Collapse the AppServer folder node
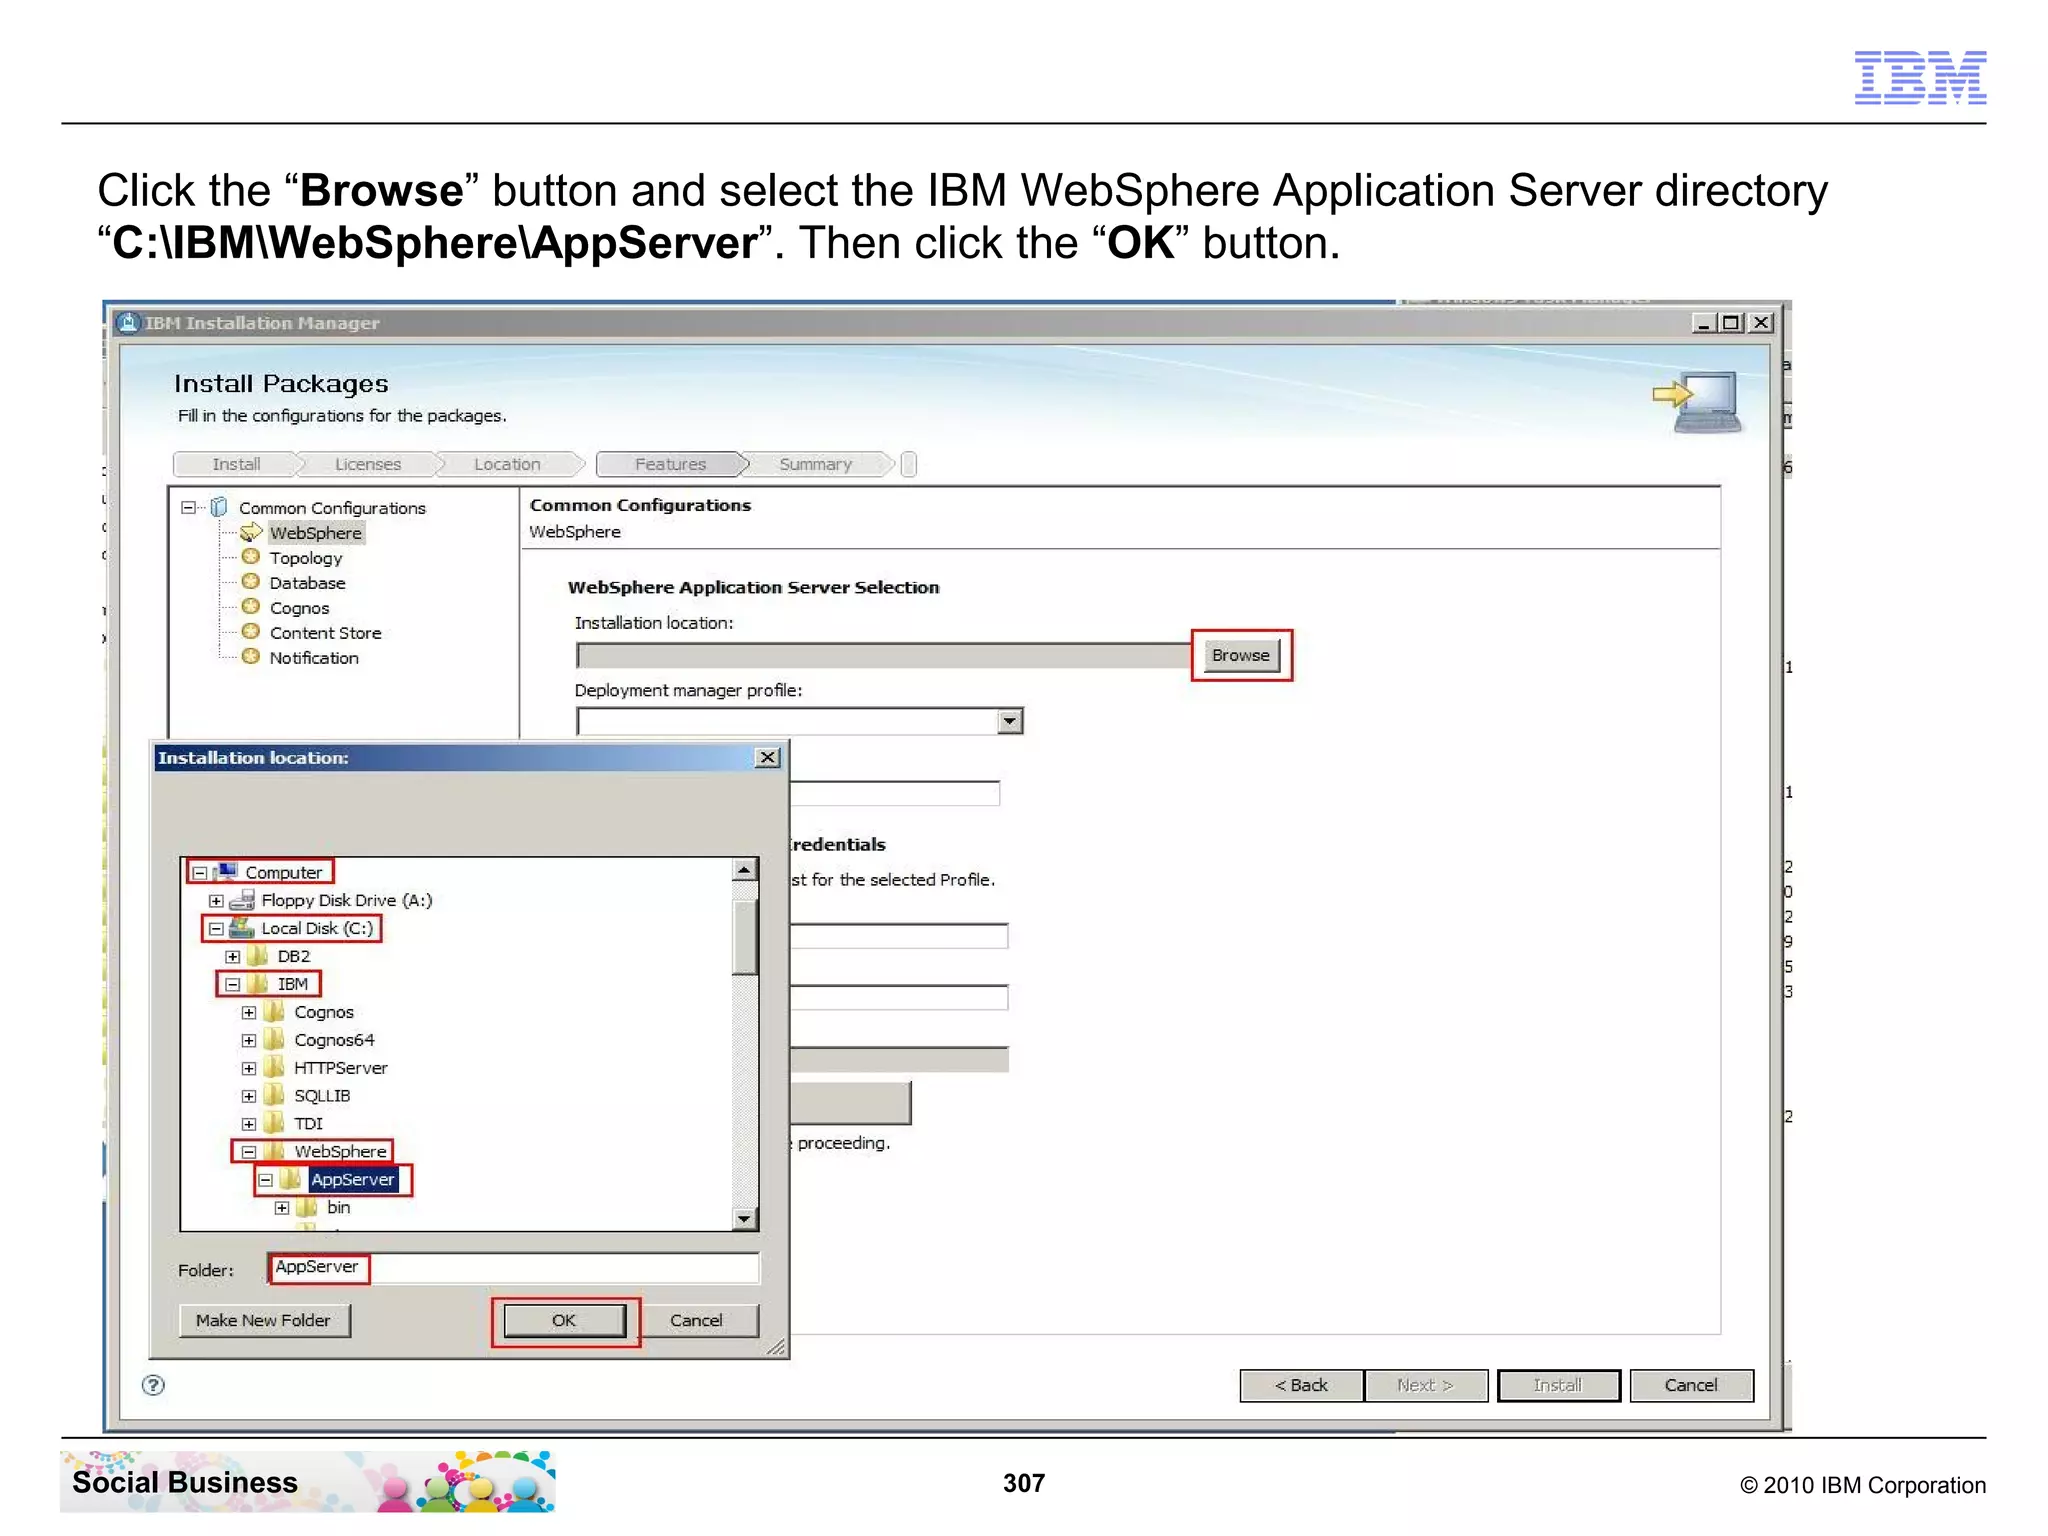The height and width of the screenshot is (1536, 2048). 266,1180
